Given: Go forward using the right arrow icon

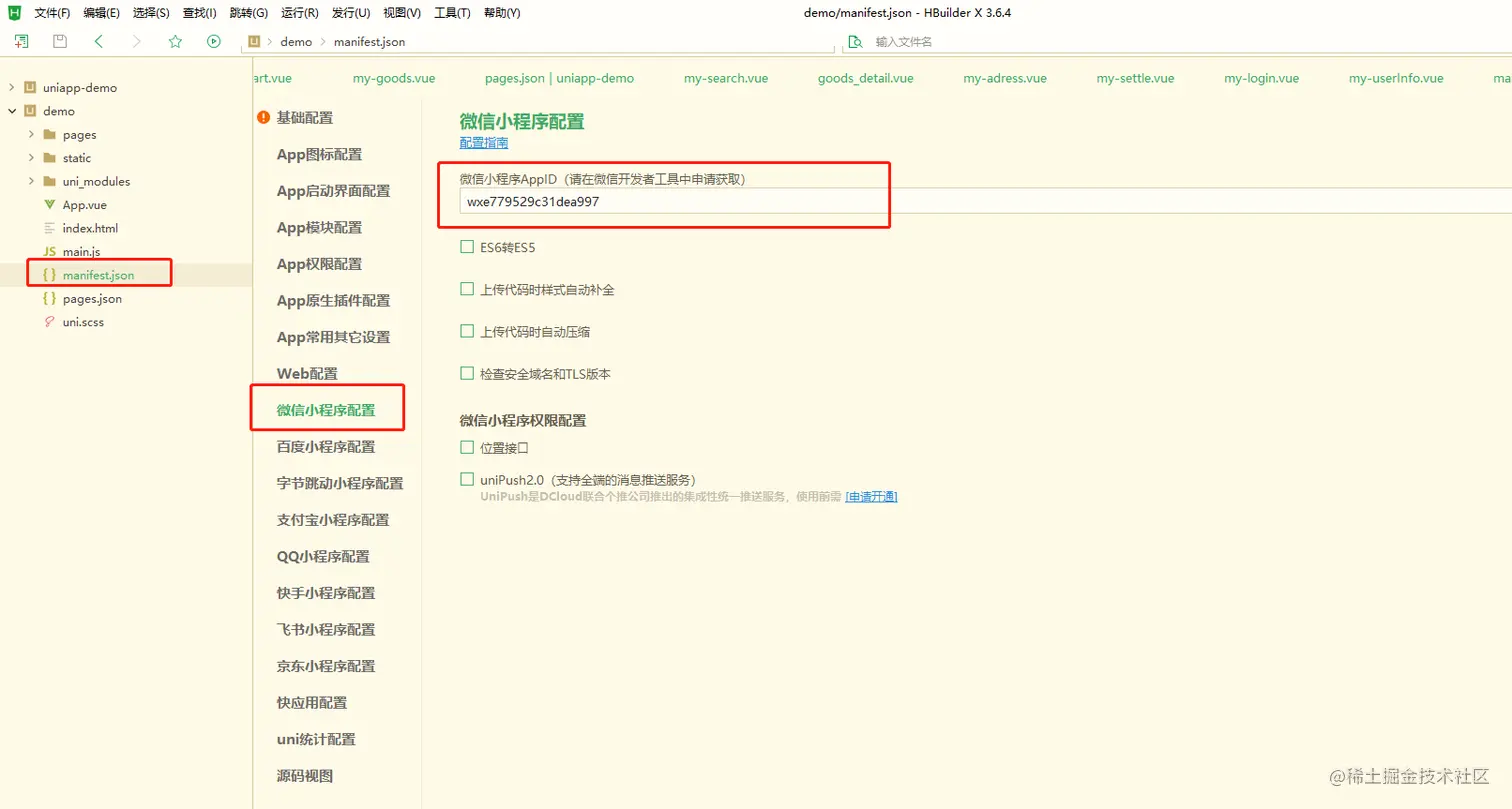Looking at the screenshot, I should click(137, 41).
